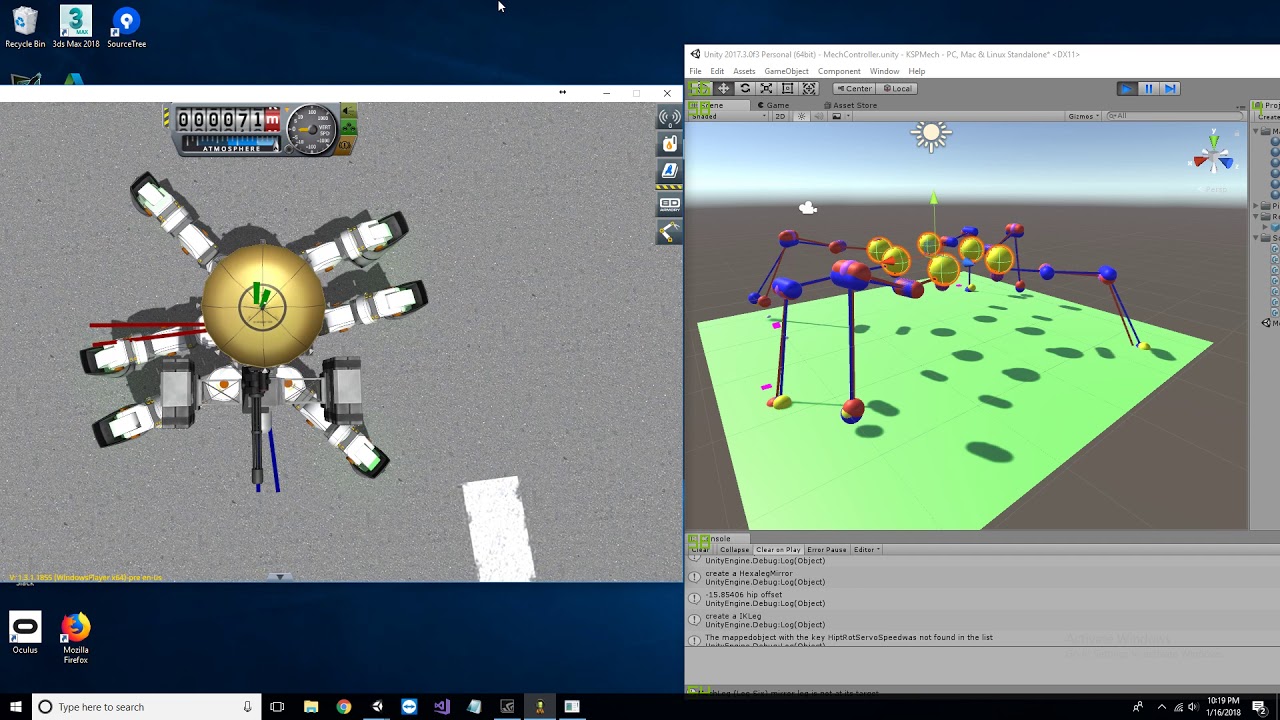Open SourceTree desktop icon
Viewport: 1280px width, 720px height.
tap(126, 27)
